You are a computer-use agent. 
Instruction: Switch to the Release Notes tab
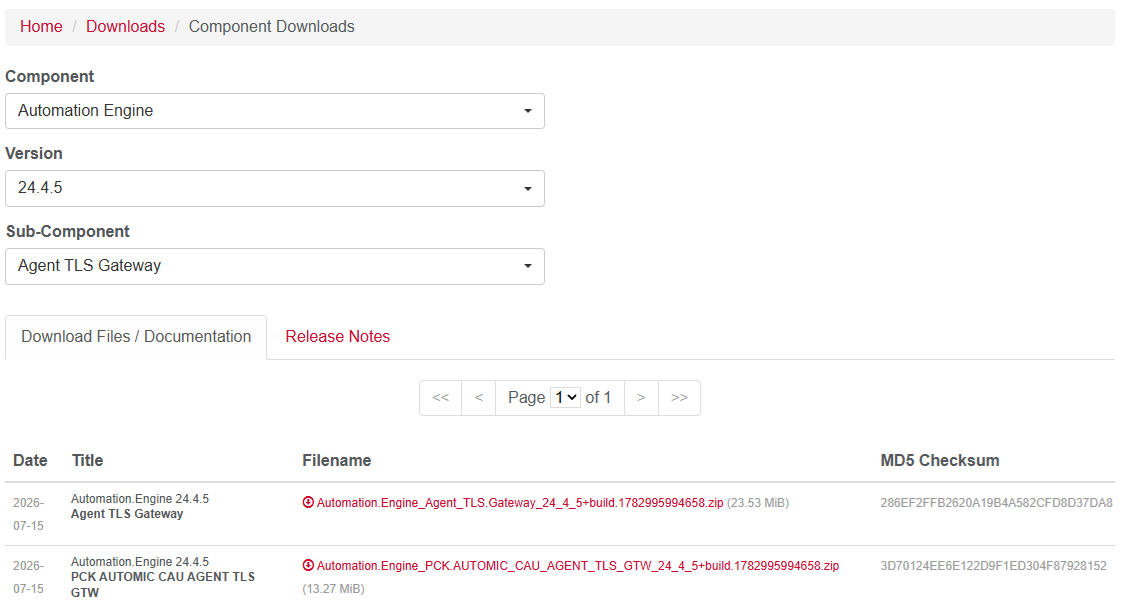(337, 337)
